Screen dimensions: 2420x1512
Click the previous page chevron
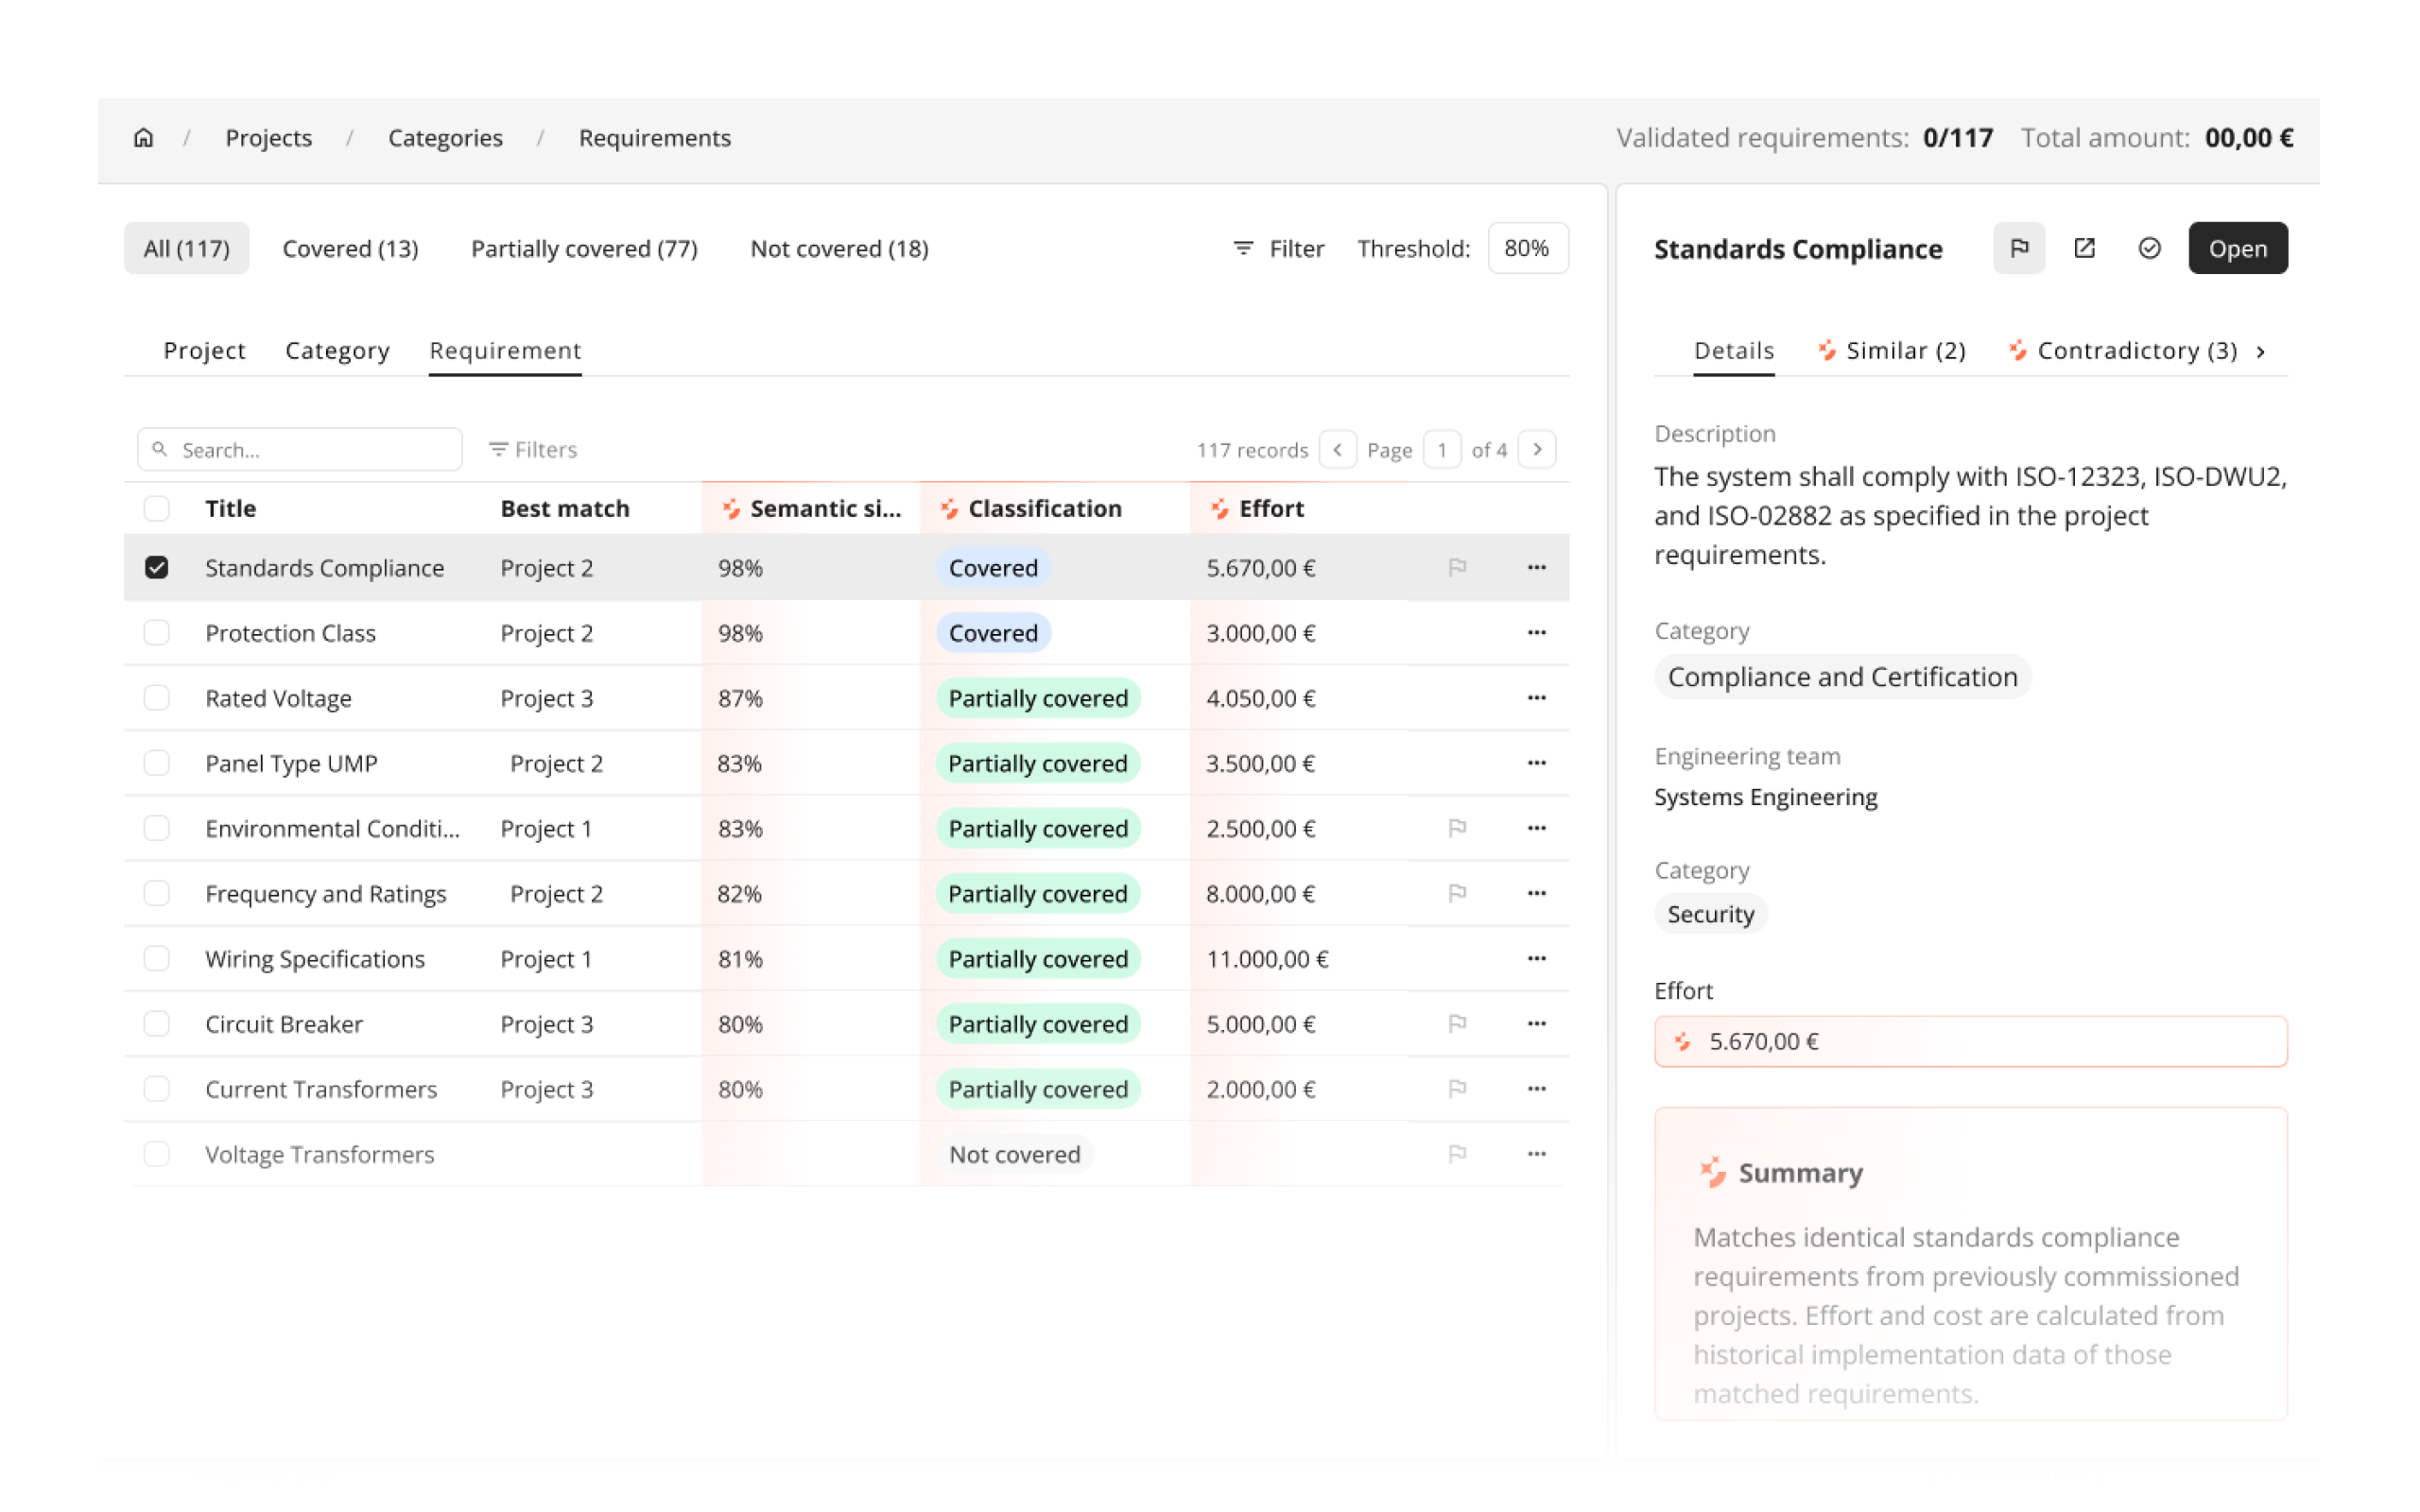click(x=1338, y=449)
